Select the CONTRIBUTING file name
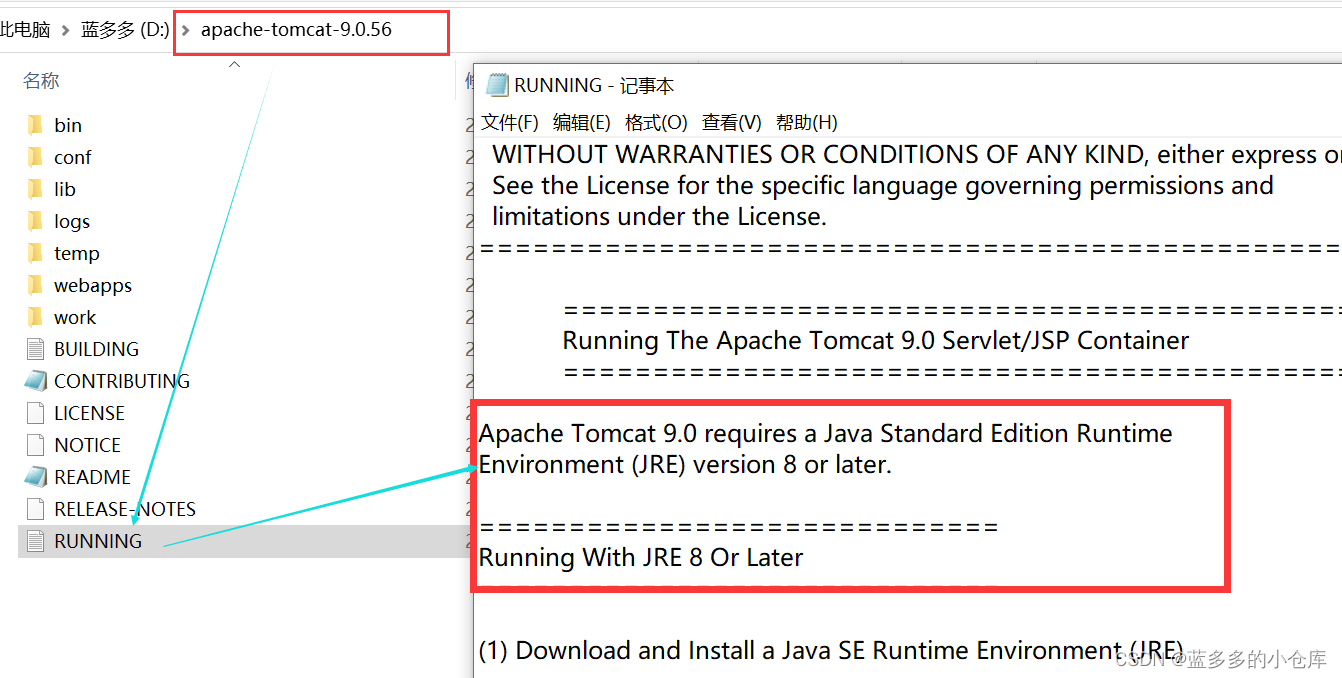The width and height of the screenshot is (1342, 678). tap(122, 381)
